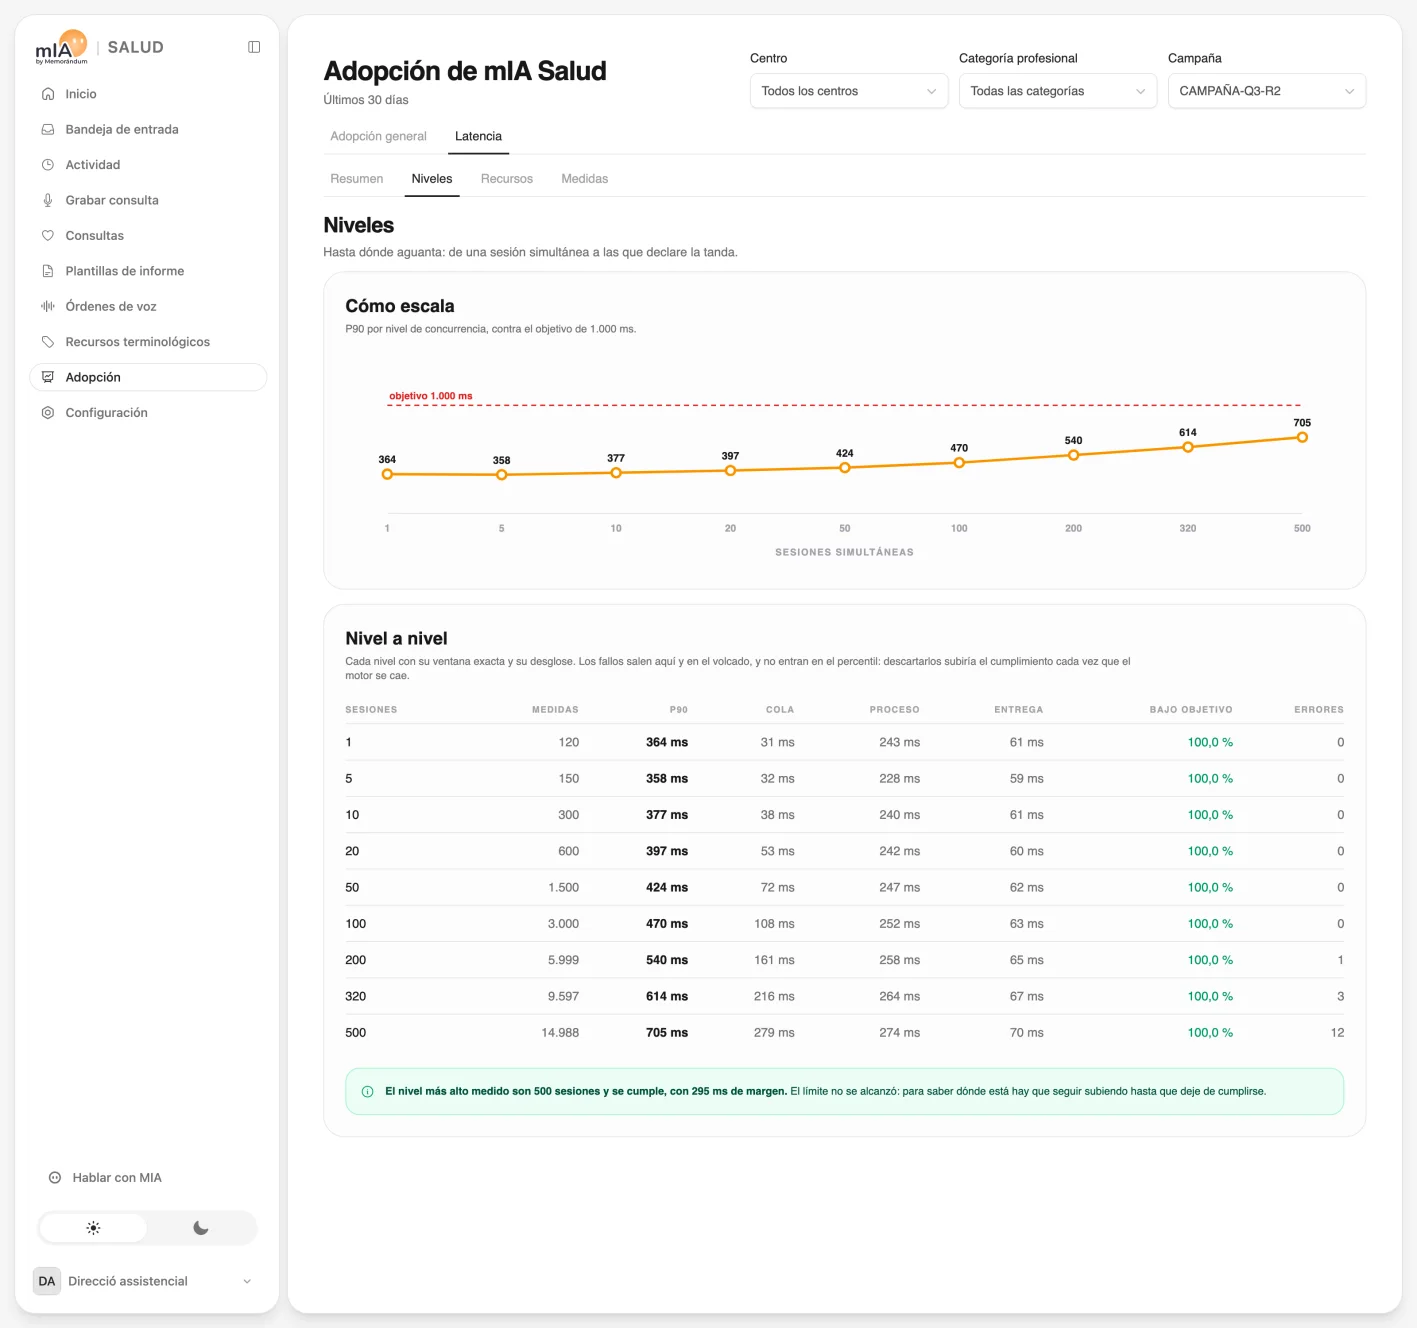Screen dimensions: 1417x1328
Task: Open the Configuración gear icon
Action: (47, 413)
